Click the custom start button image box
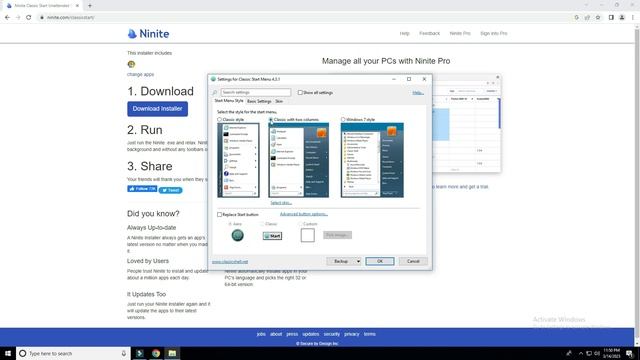The height and width of the screenshot is (360, 640). tap(307, 235)
